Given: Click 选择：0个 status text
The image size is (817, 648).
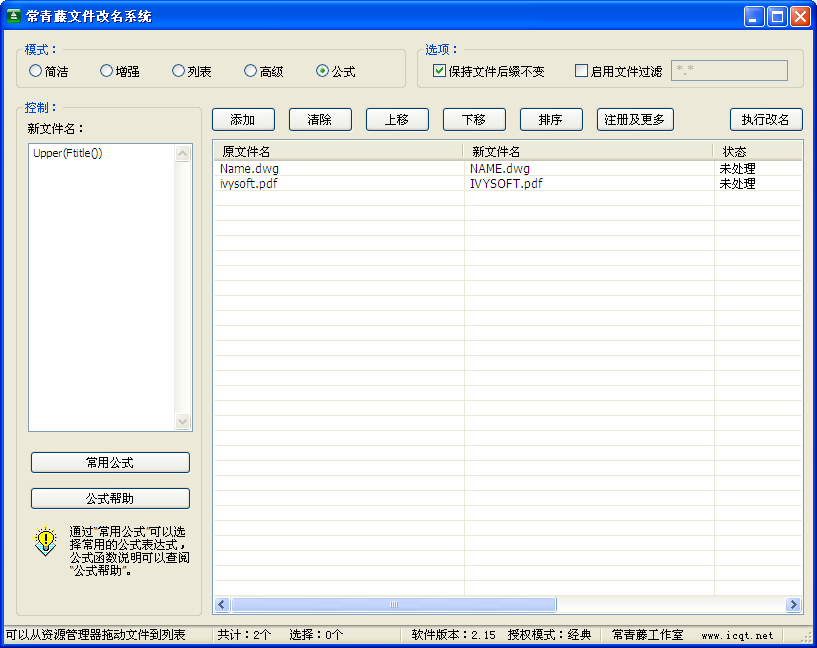Looking at the screenshot, I should coord(316,635).
